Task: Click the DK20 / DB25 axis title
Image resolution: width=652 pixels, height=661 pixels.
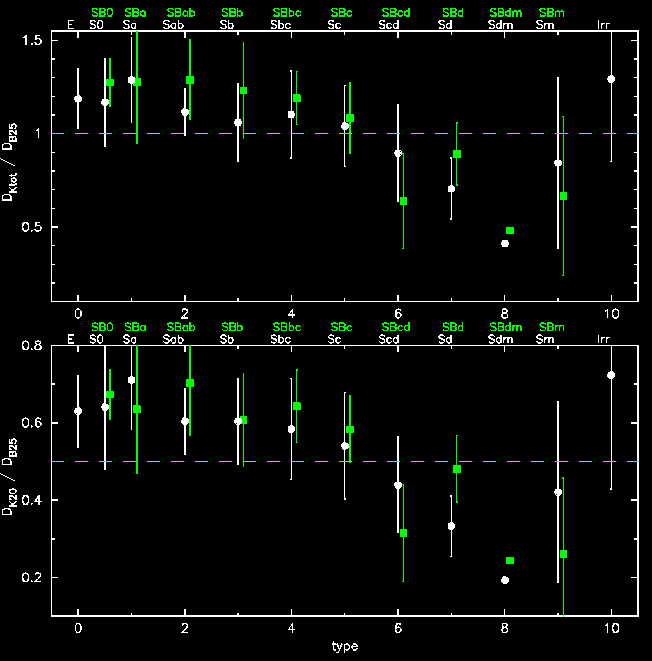Action: (10, 476)
